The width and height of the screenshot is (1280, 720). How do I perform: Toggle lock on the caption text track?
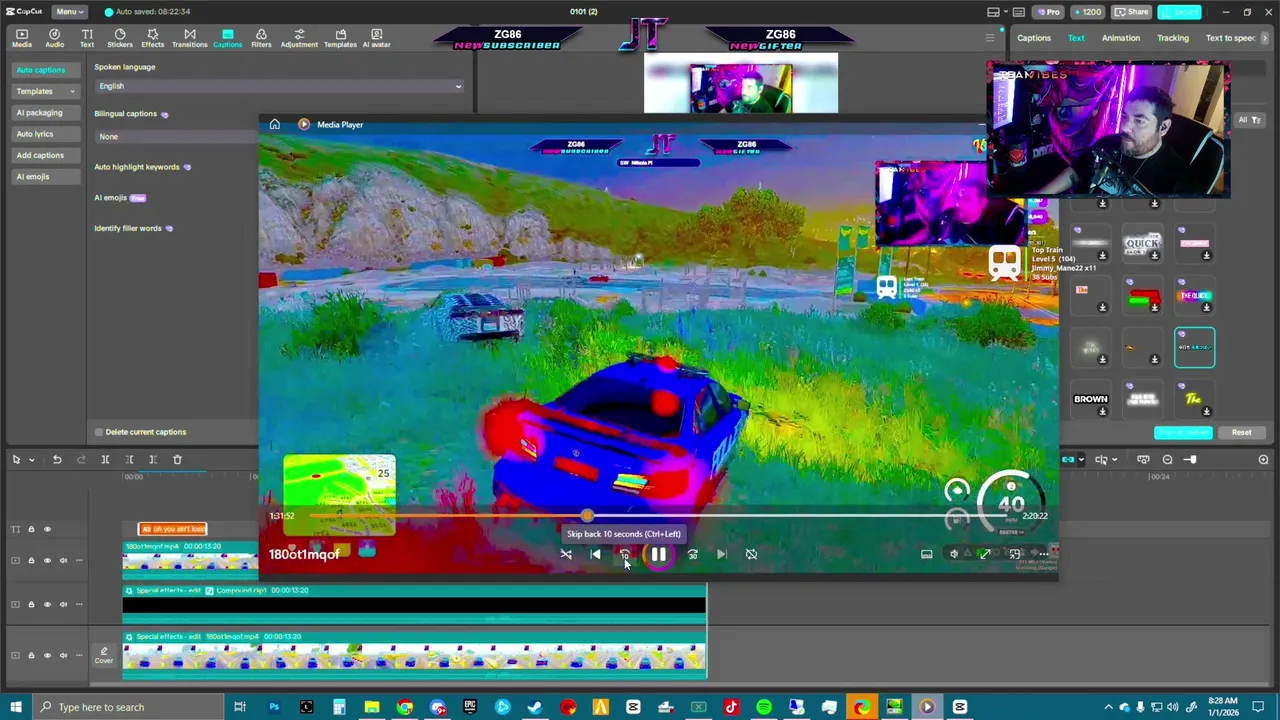tap(31, 529)
